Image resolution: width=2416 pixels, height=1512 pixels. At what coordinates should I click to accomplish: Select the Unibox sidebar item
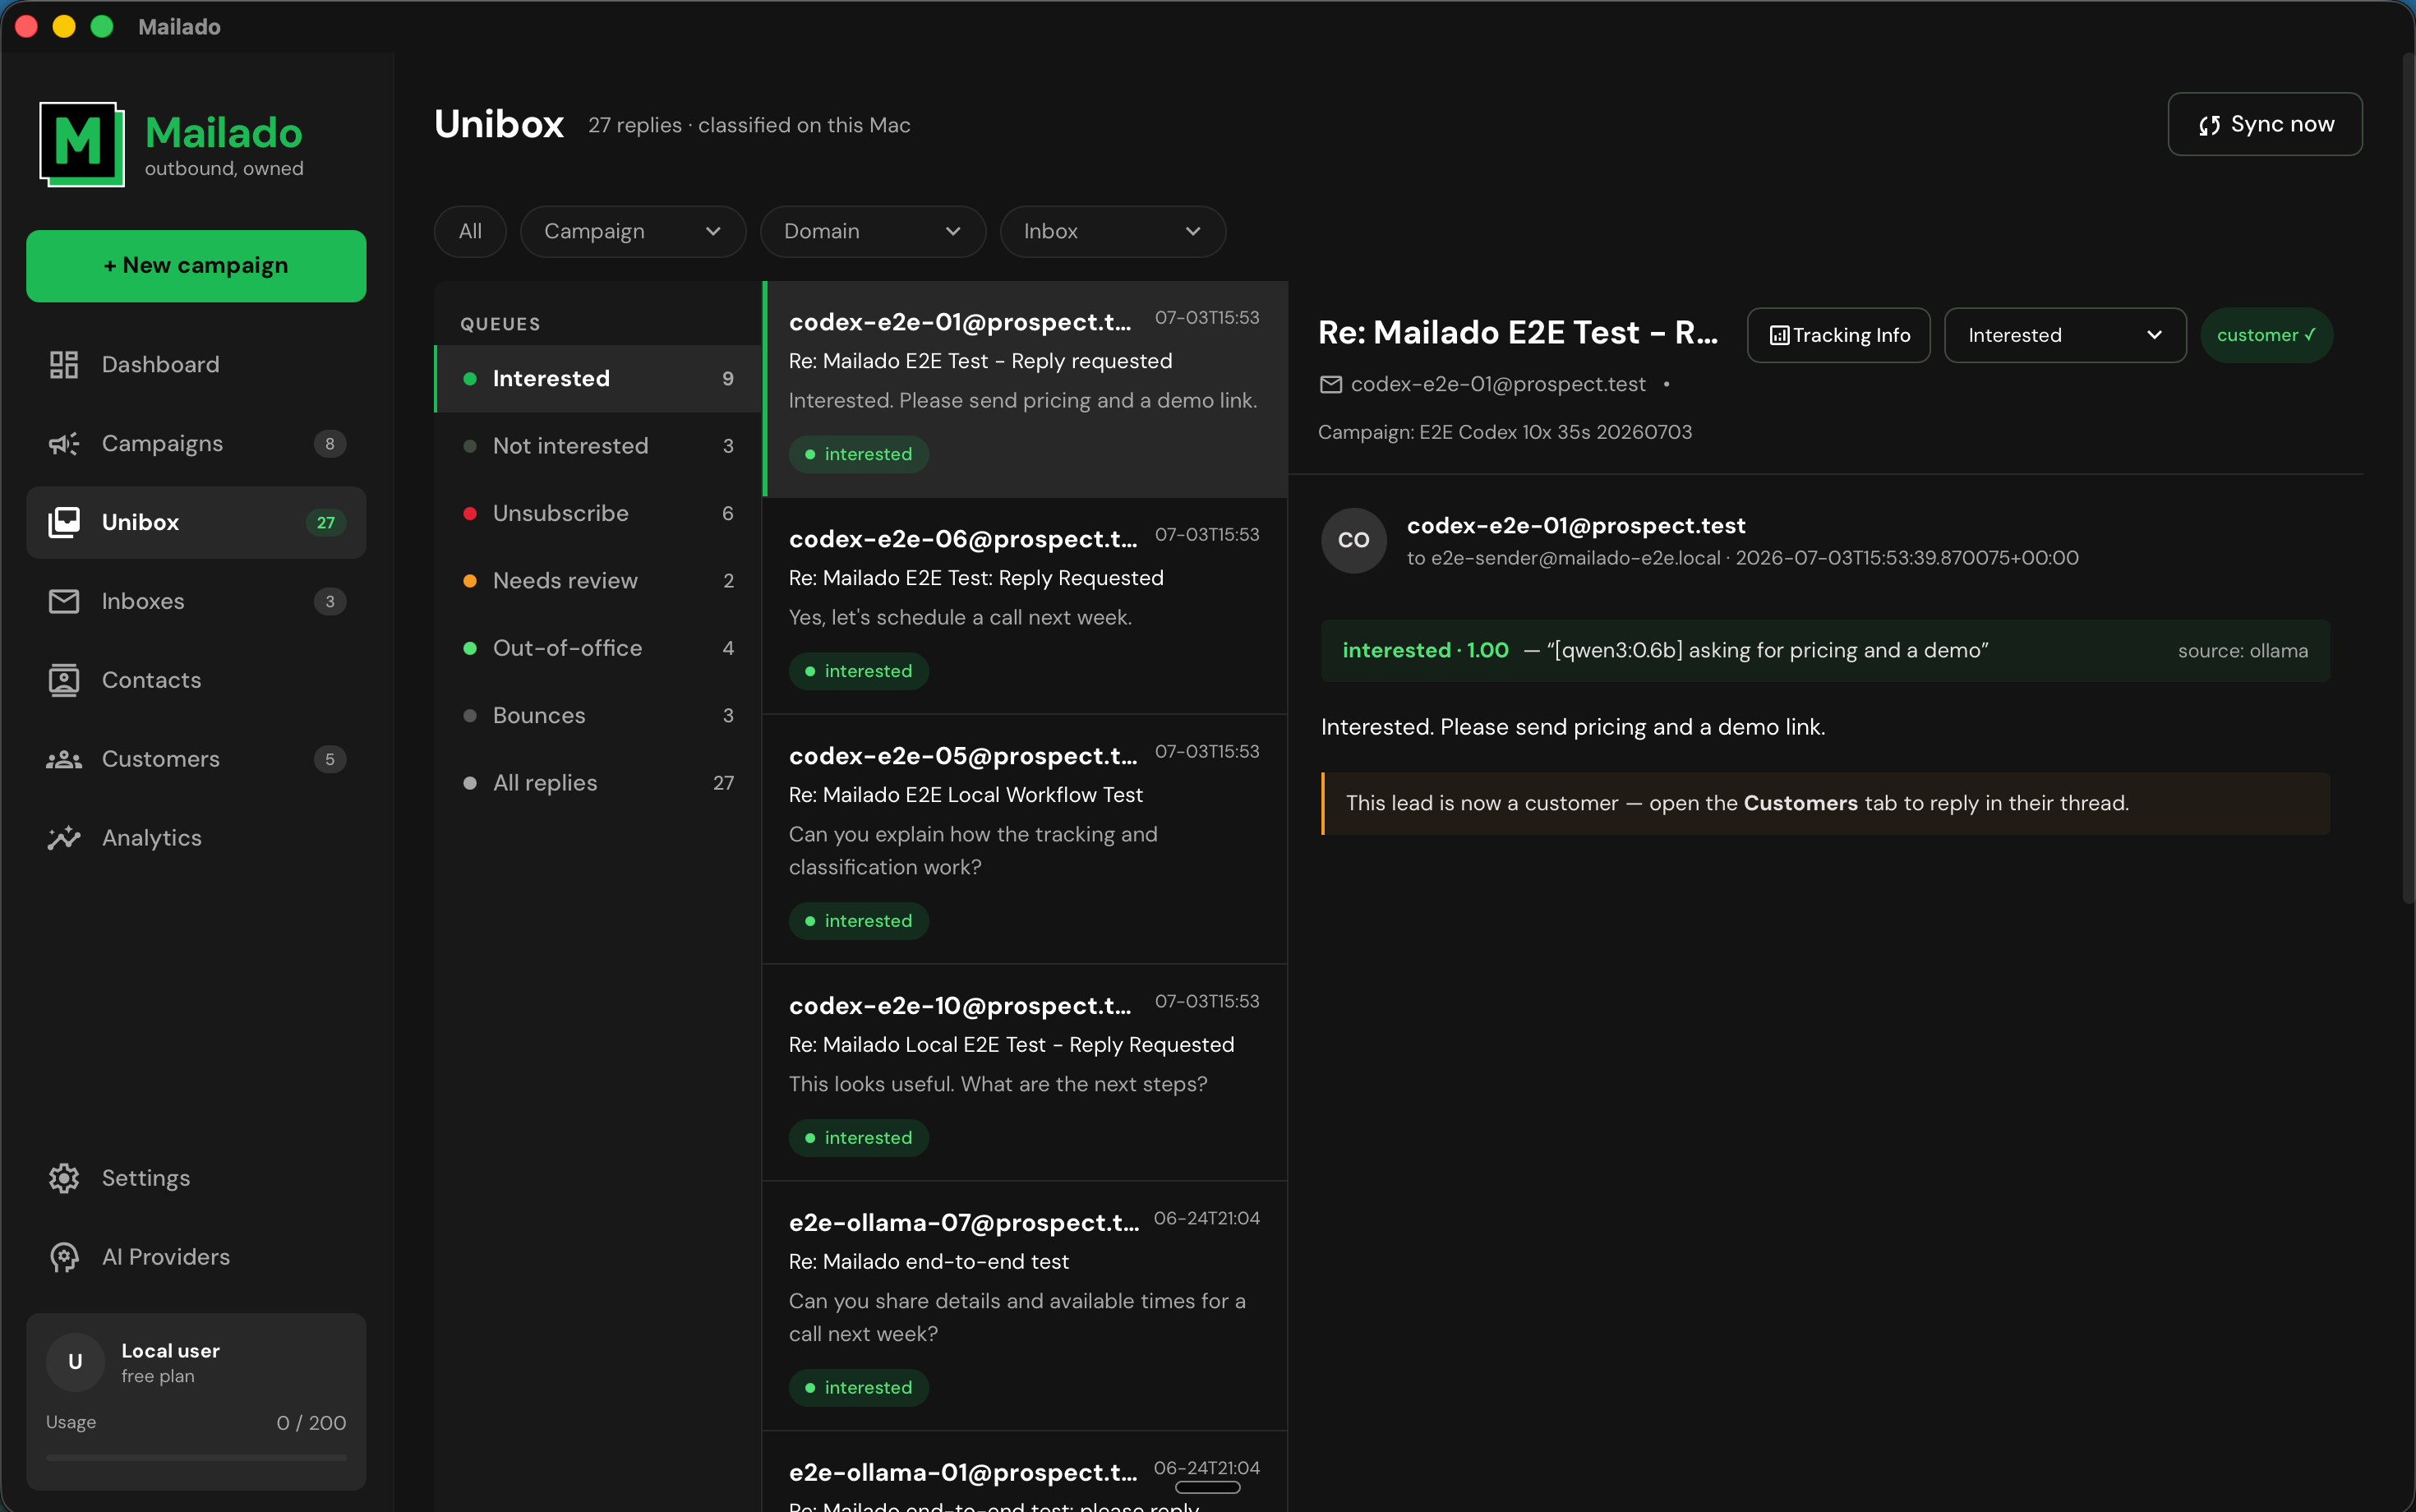point(196,522)
